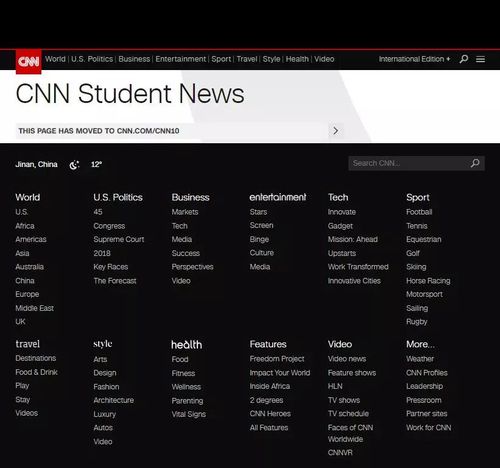Click Food & Drink link

click(x=36, y=372)
